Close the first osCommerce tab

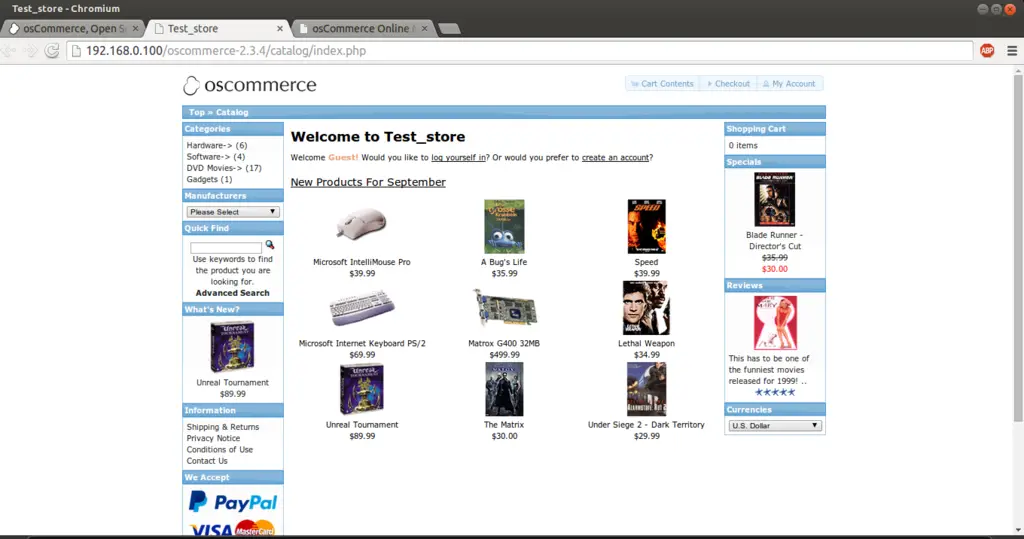point(135,28)
